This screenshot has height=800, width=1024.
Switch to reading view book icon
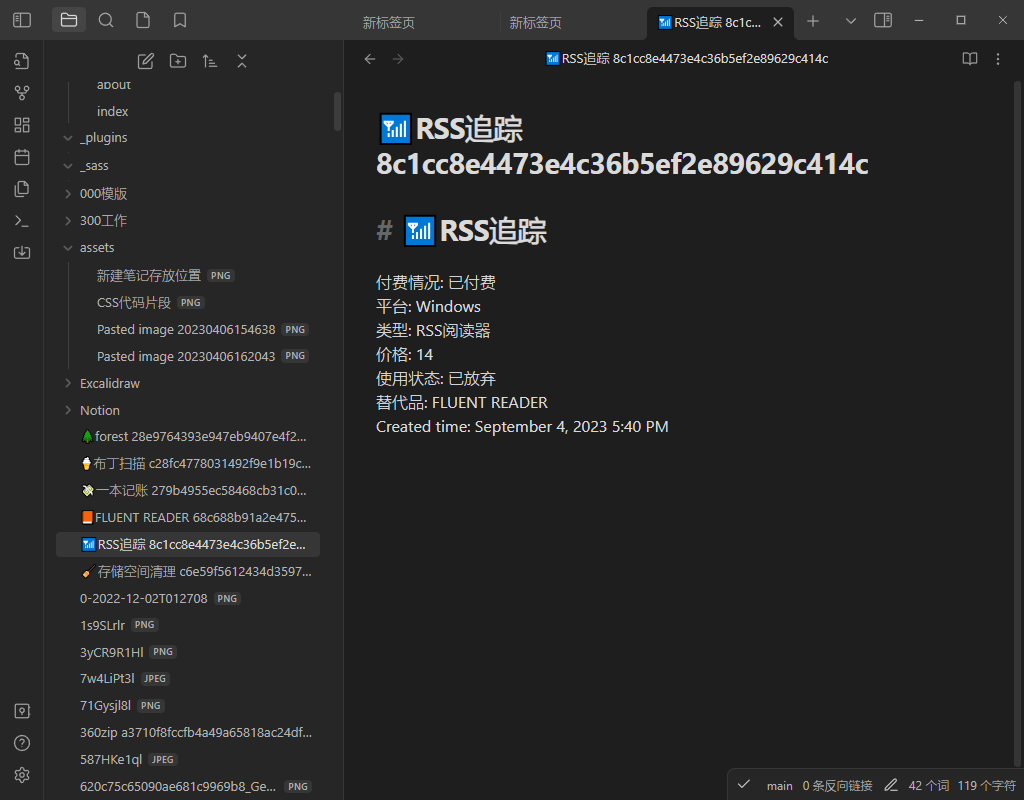point(969,59)
